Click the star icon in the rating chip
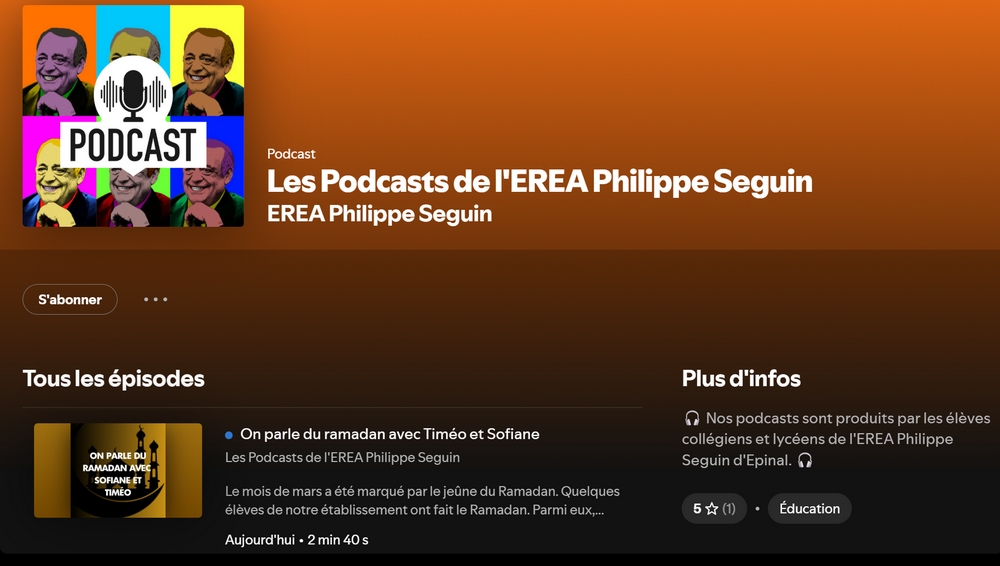This screenshot has width=1000, height=566. (712, 509)
